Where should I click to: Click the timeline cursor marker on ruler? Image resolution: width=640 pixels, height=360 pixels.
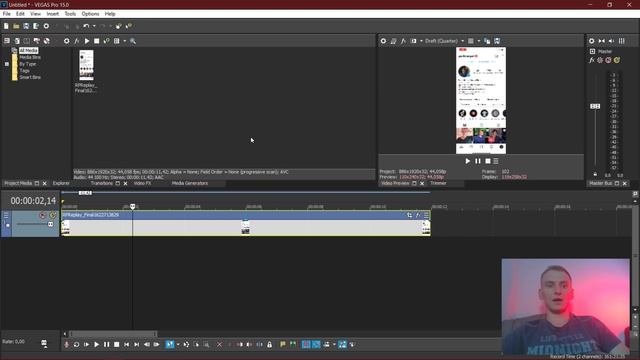point(132,207)
